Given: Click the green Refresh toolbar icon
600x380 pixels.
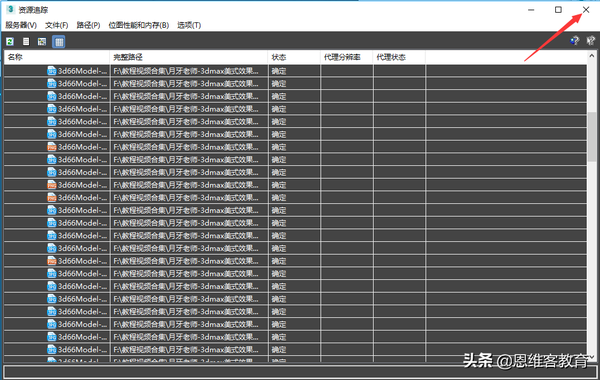Looking at the screenshot, I should point(10,41).
